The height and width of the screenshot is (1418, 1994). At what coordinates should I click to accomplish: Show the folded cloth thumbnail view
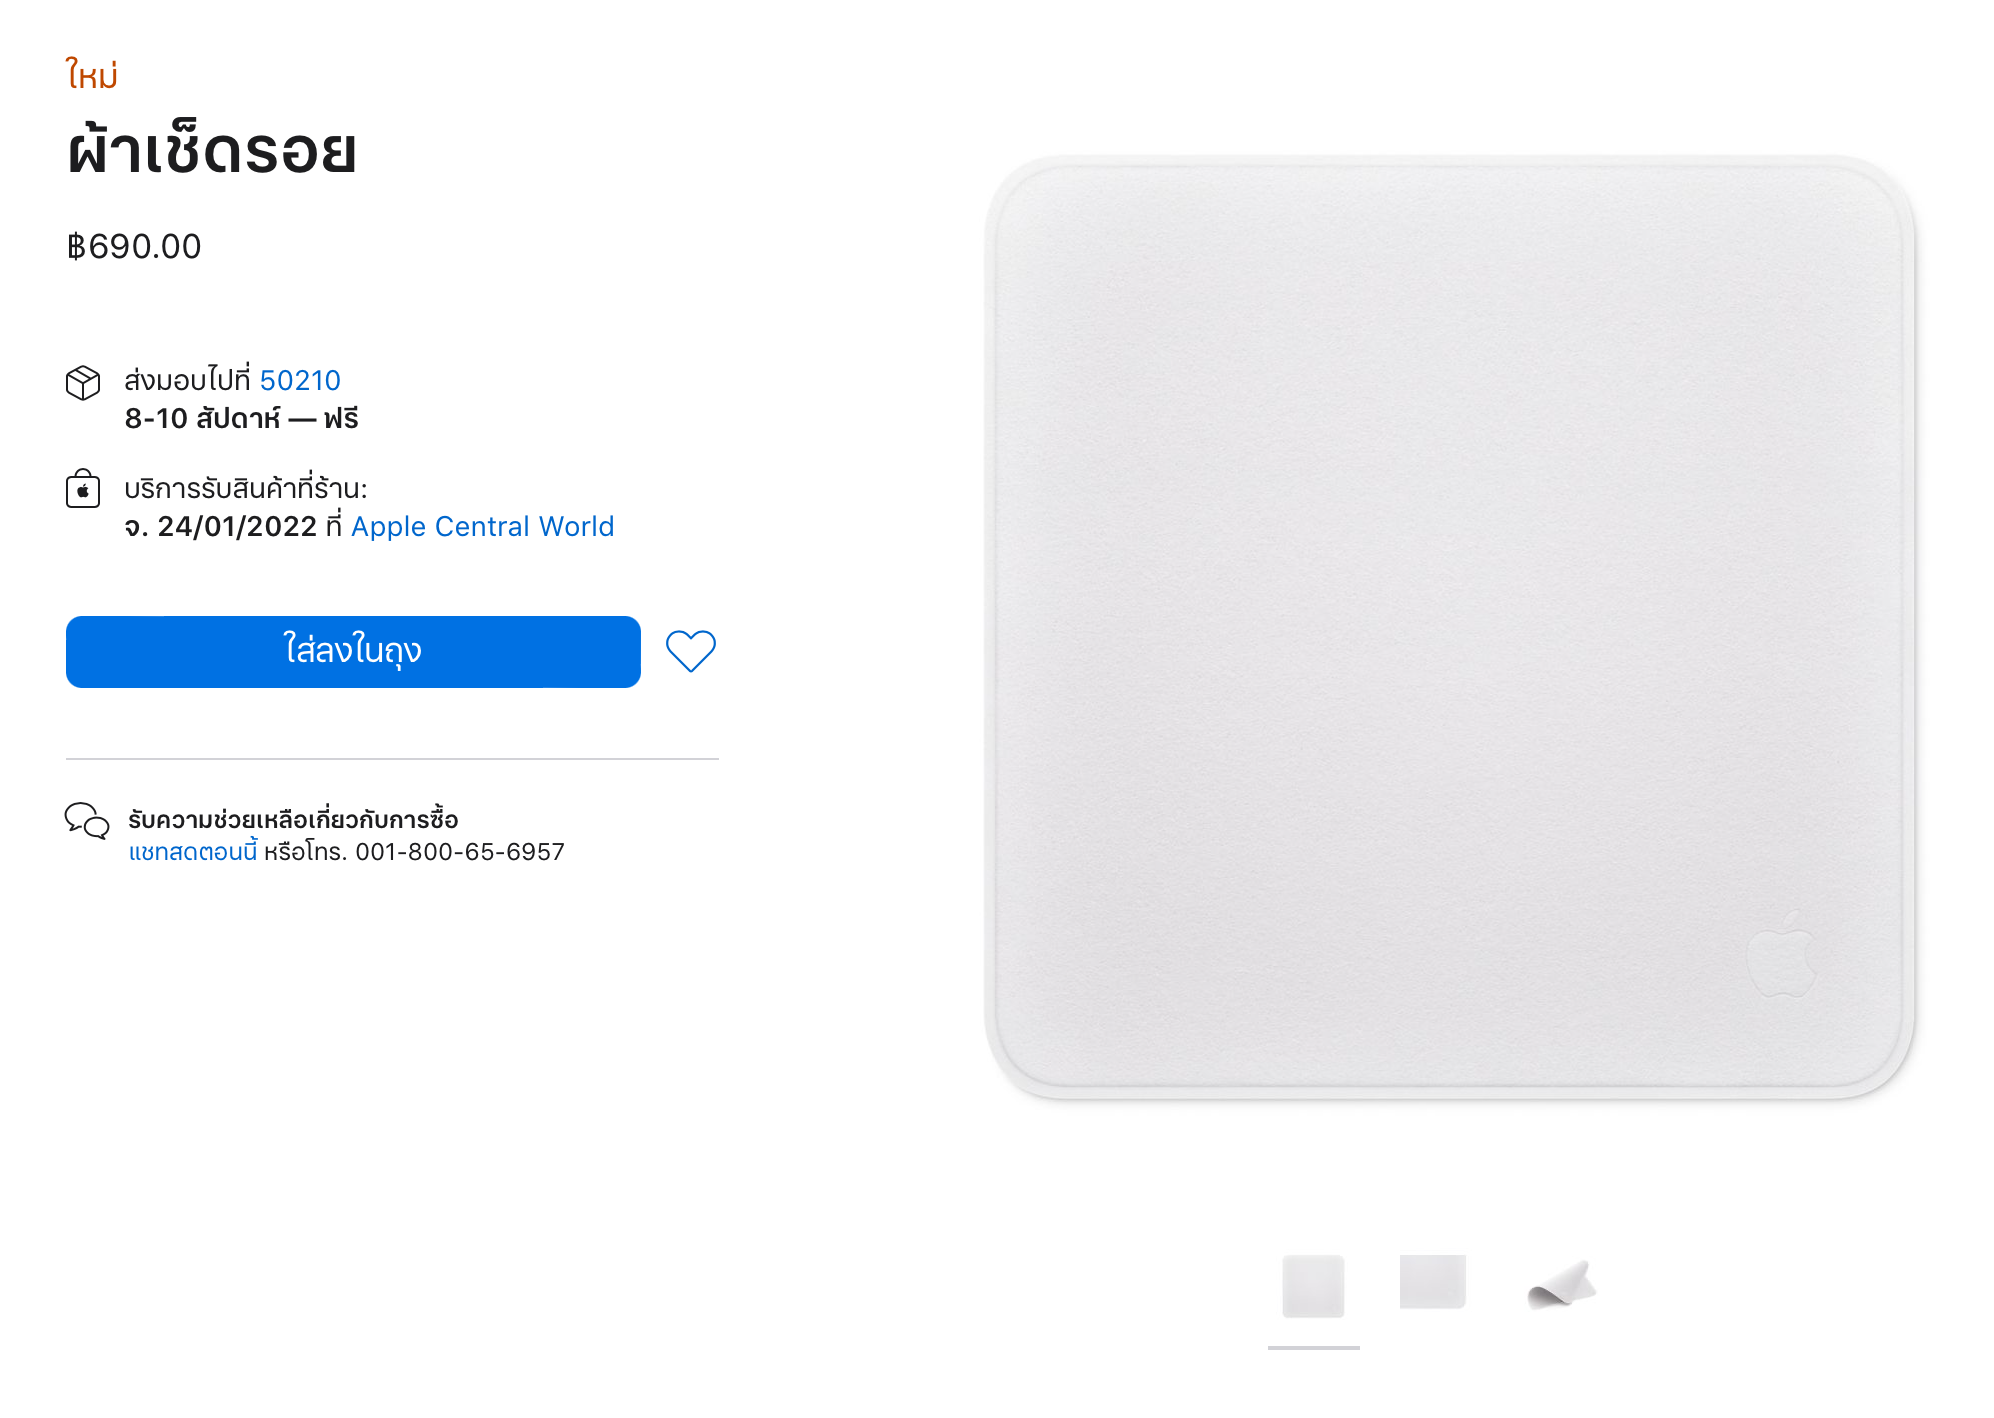tap(1561, 1284)
